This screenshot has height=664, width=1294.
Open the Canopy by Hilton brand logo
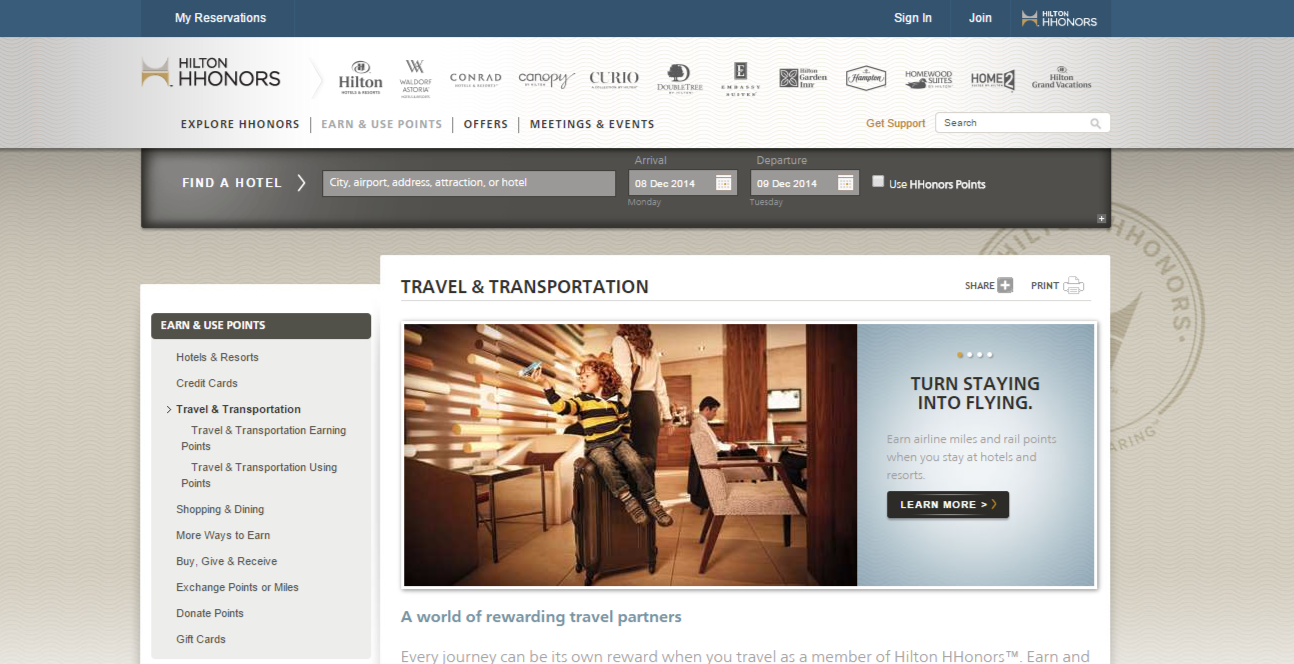(546, 79)
